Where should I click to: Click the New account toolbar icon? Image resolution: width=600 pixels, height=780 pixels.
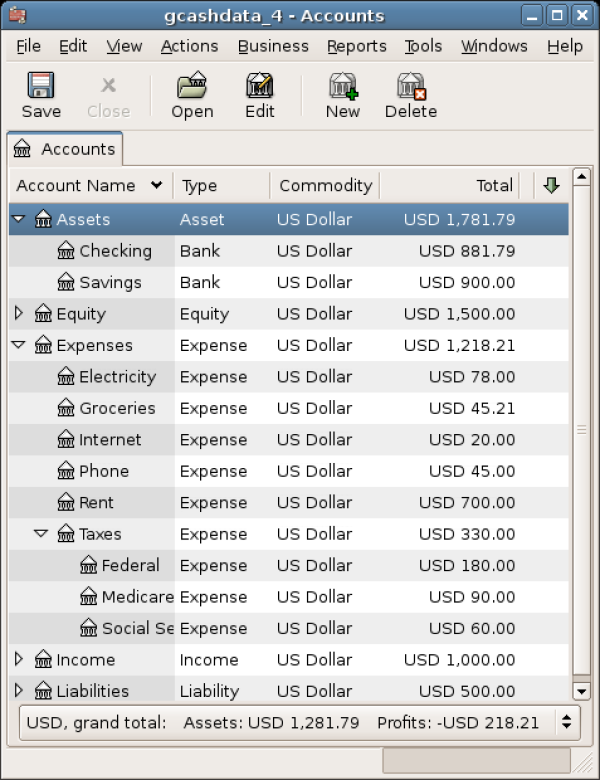point(343,86)
